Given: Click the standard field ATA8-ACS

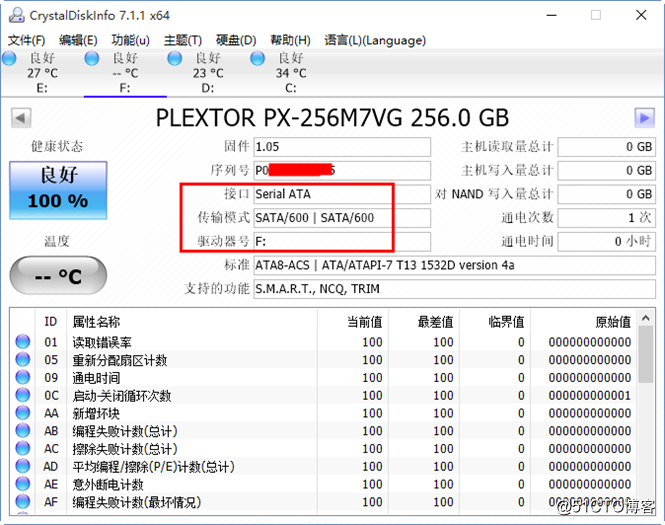Looking at the screenshot, I should 455,265.
